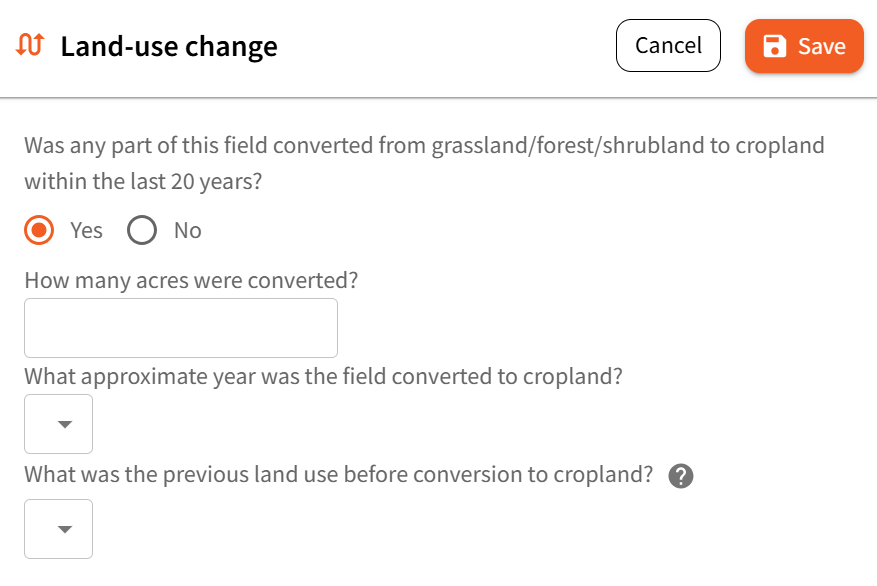Image resolution: width=877 pixels, height=586 pixels.
Task: Click the floppy disk icon on Save
Action: (x=774, y=46)
